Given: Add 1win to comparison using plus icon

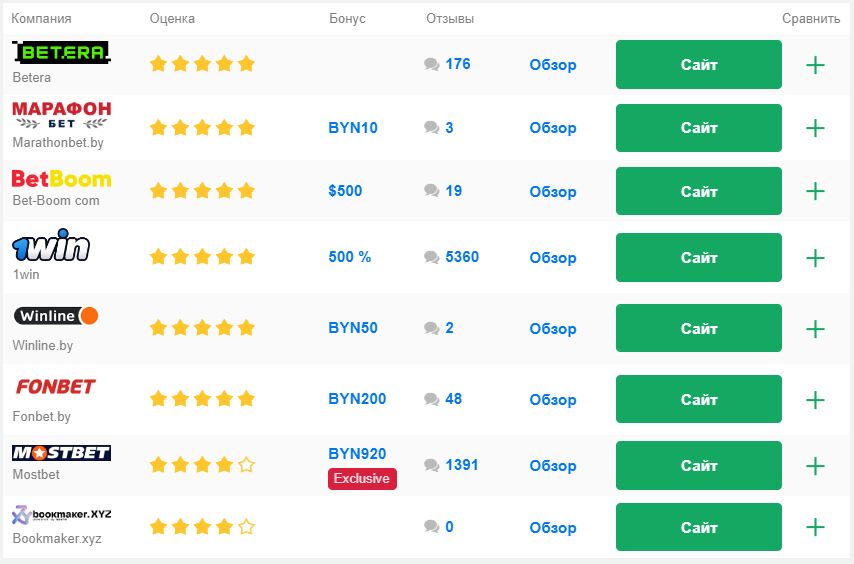Looking at the screenshot, I should 815,258.
